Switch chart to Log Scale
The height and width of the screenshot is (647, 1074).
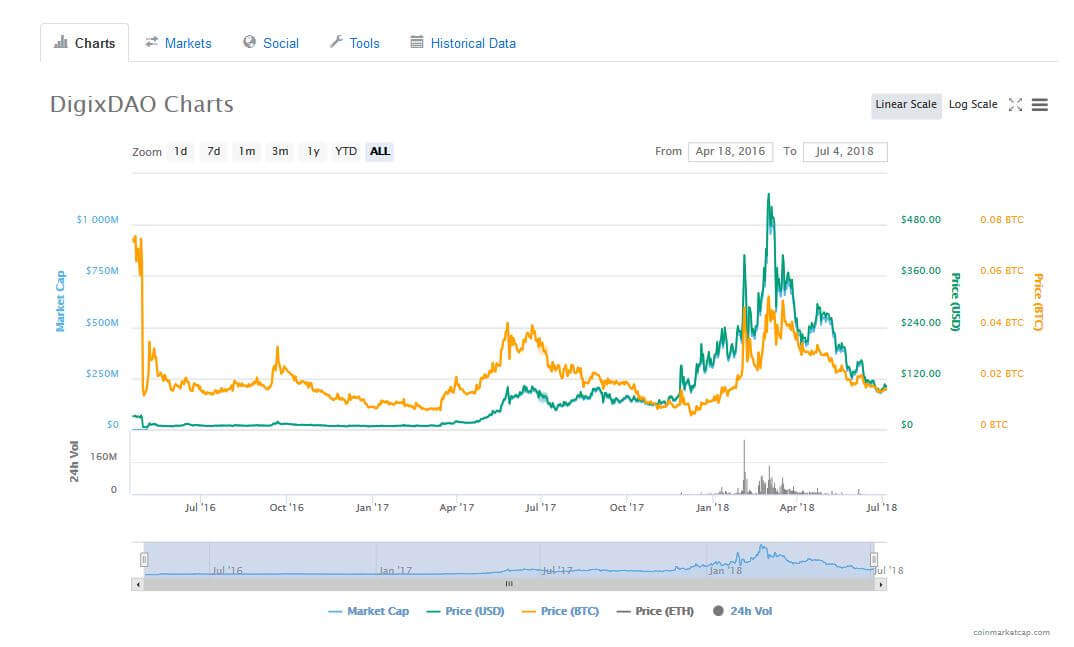tap(973, 105)
